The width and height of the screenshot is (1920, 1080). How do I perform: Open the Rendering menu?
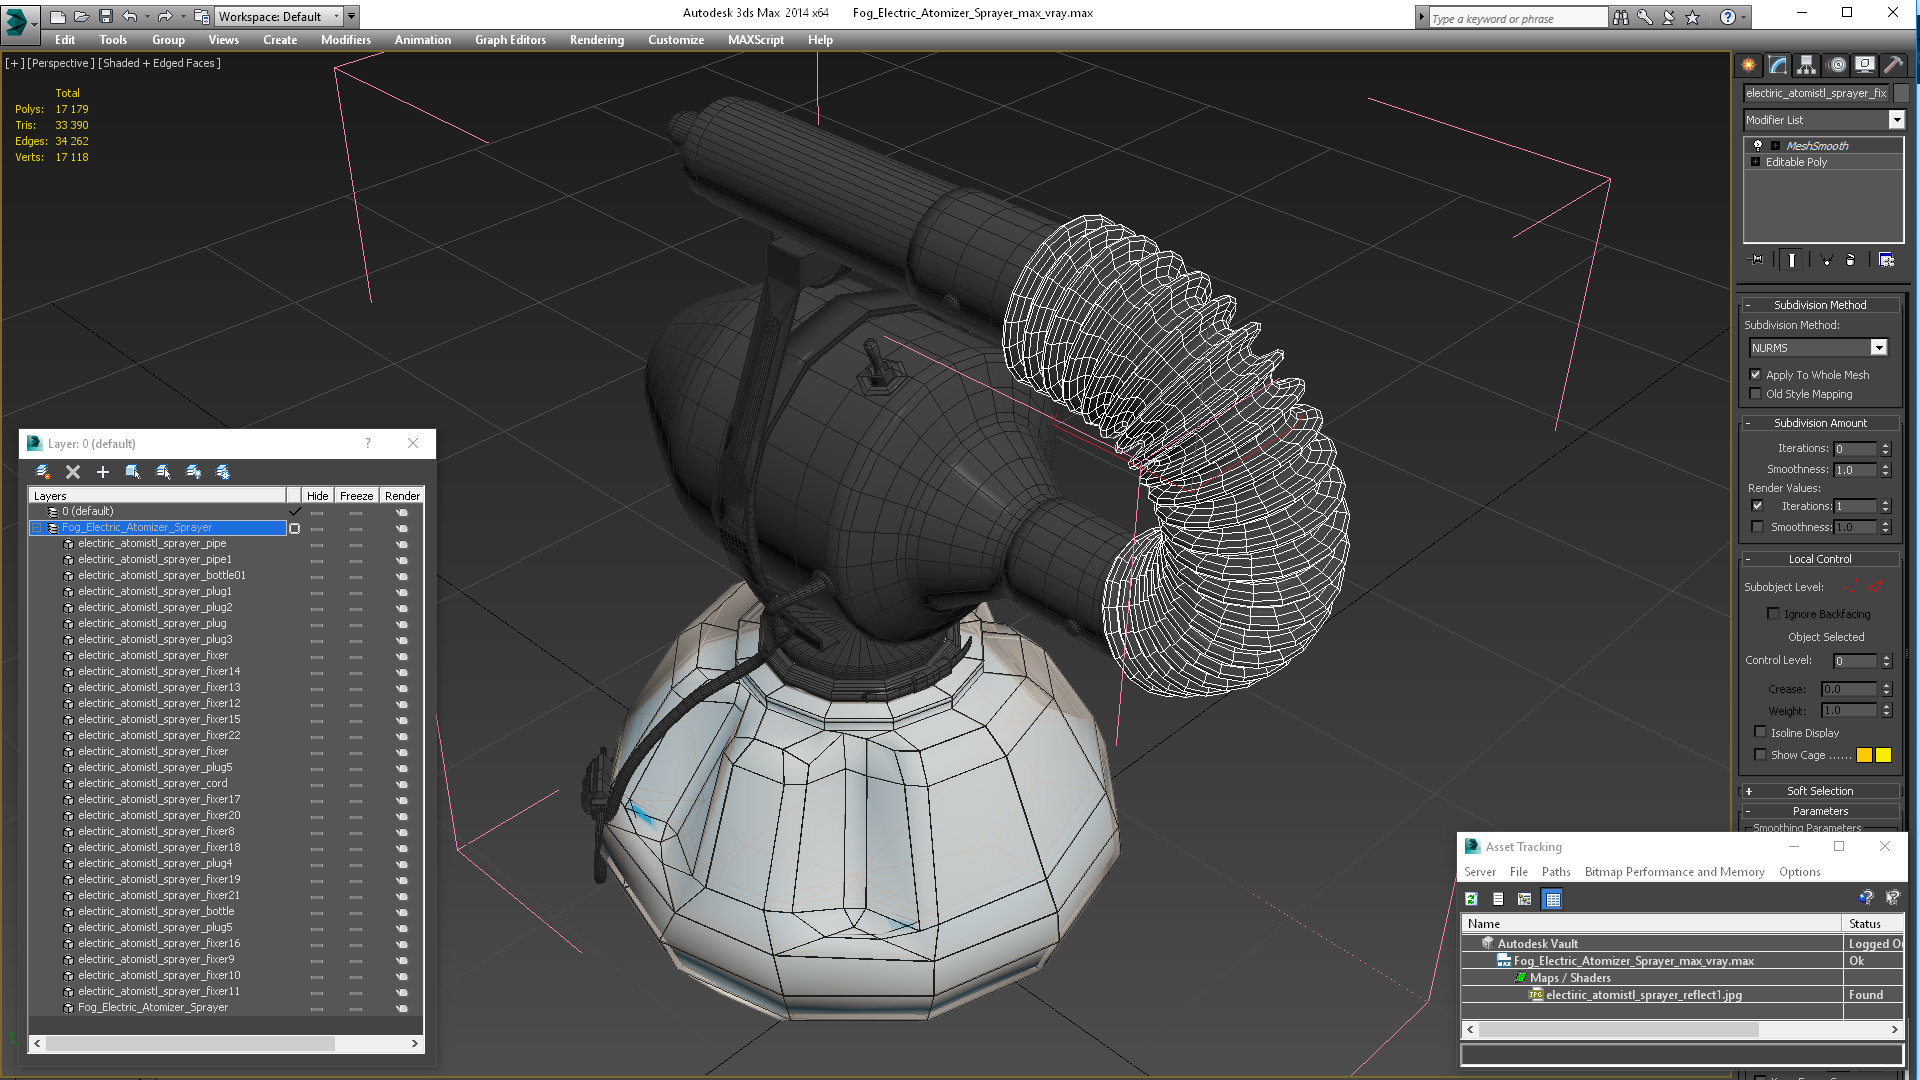pyautogui.click(x=596, y=40)
